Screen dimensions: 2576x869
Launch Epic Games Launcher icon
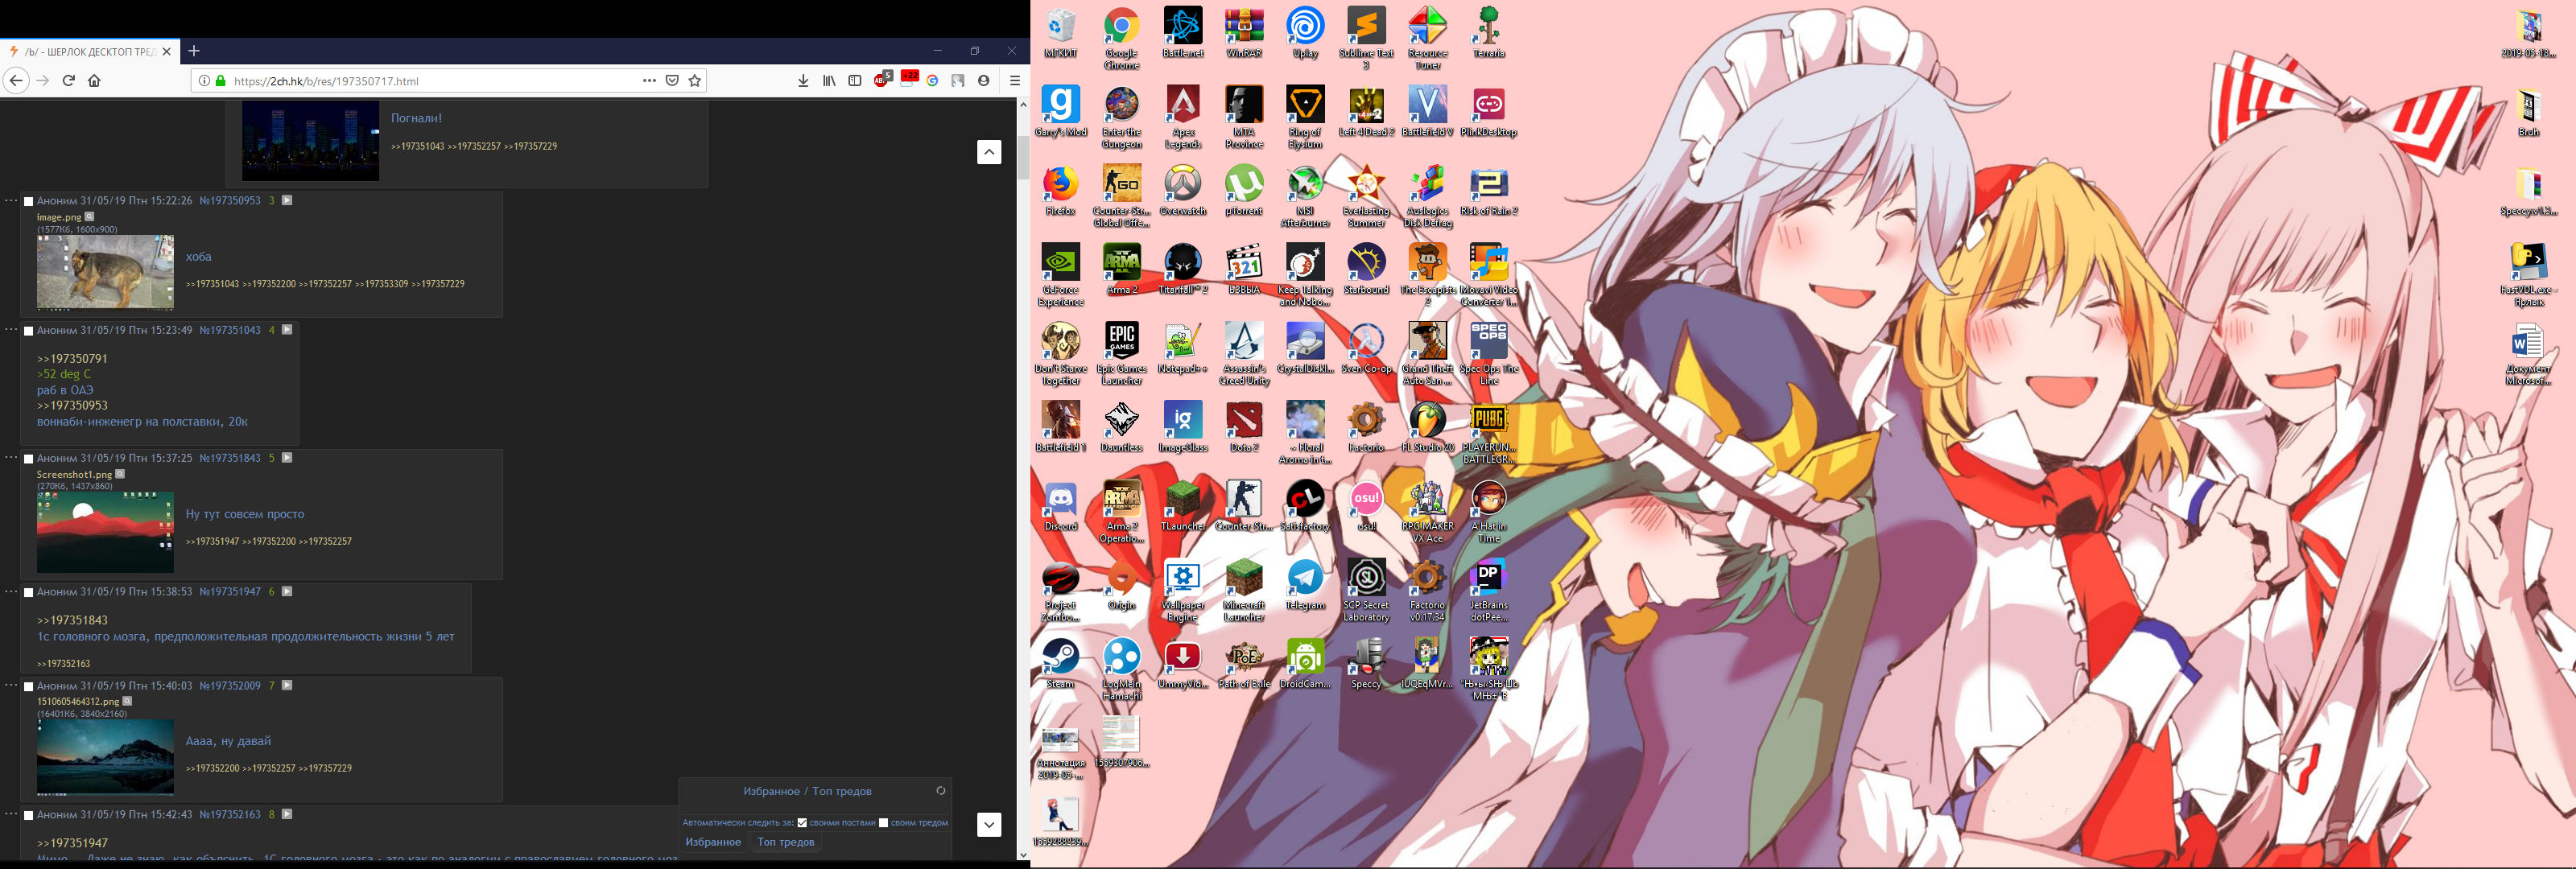point(1121,353)
